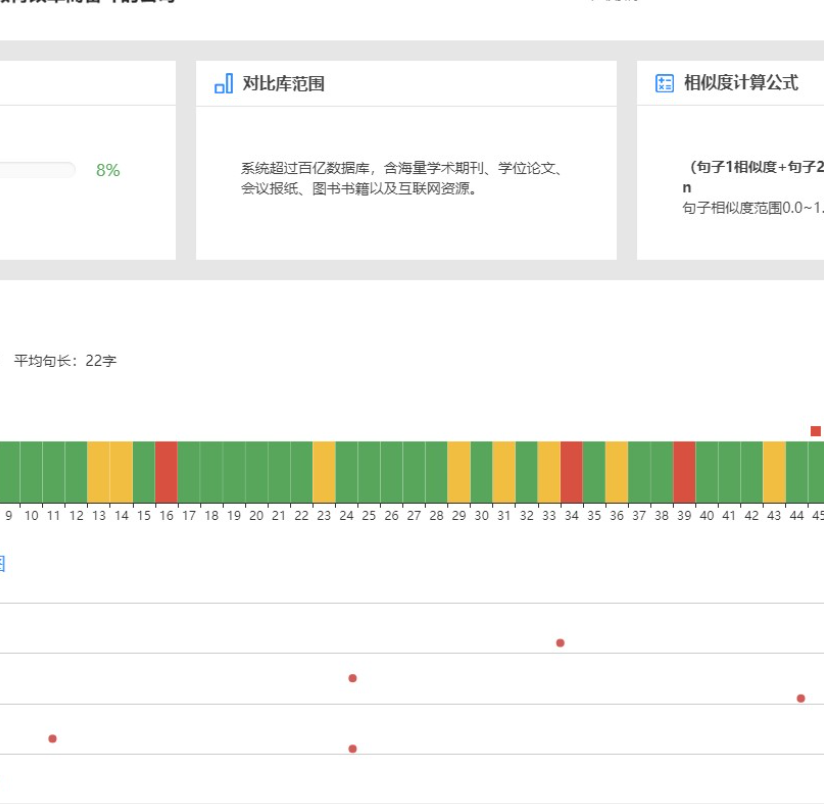Click the 相似度计算公式 heading text

click(x=741, y=84)
